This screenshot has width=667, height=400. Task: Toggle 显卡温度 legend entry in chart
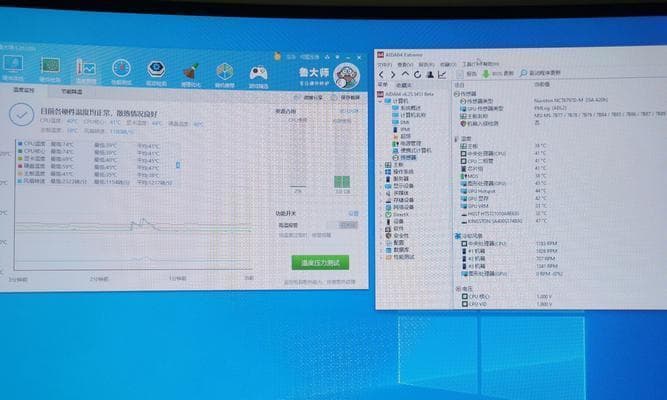(x=32, y=159)
